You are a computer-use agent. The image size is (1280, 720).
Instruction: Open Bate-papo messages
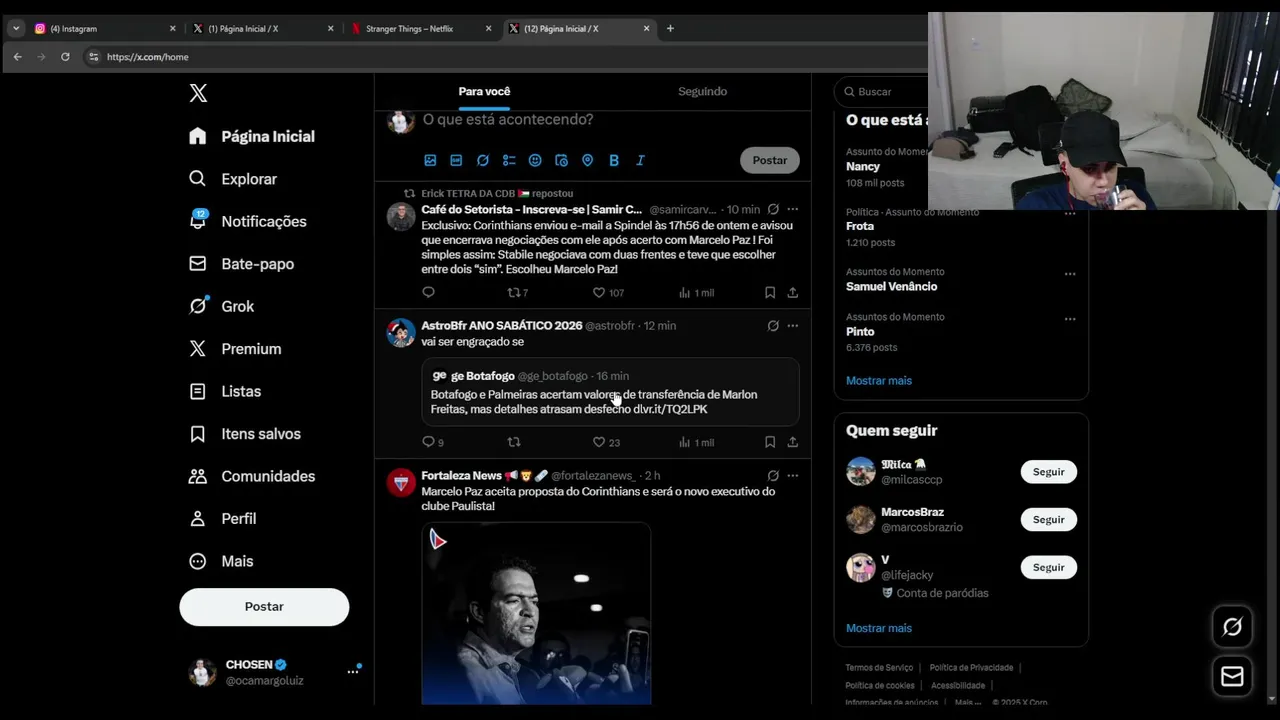(240, 264)
